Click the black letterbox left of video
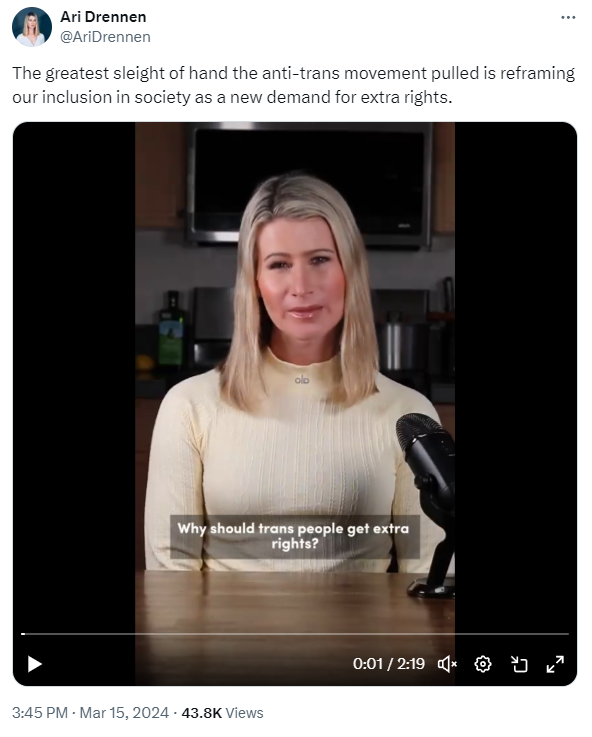Image resolution: width=592 pixels, height=737 pixels. pyautogui.click(x=74, y=376)
